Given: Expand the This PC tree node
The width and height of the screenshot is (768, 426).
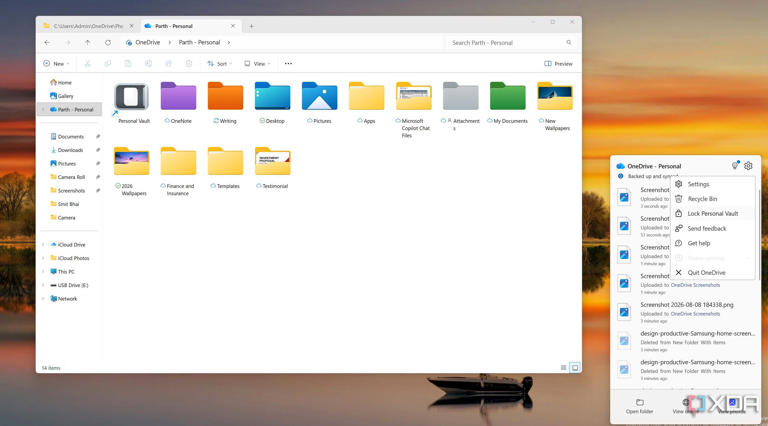Looking at the screenshot, I should 44,272.
